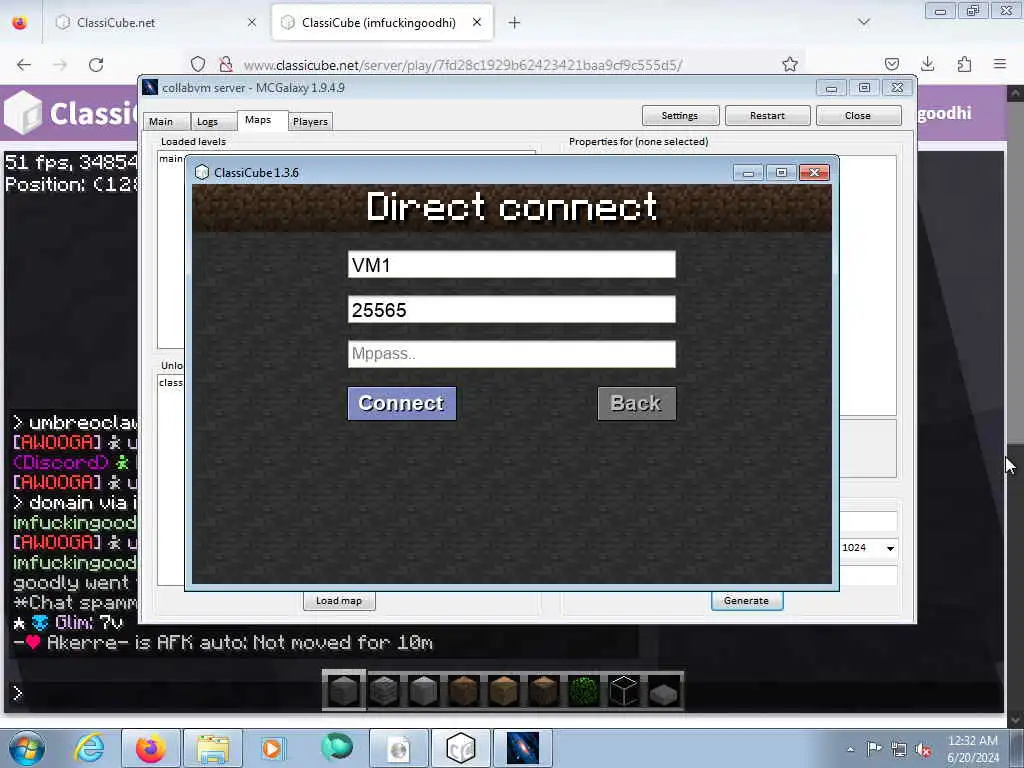The image size is (1024, 768).
Task: Open Windows Media Player from taskbar
Action: [272, 748]
